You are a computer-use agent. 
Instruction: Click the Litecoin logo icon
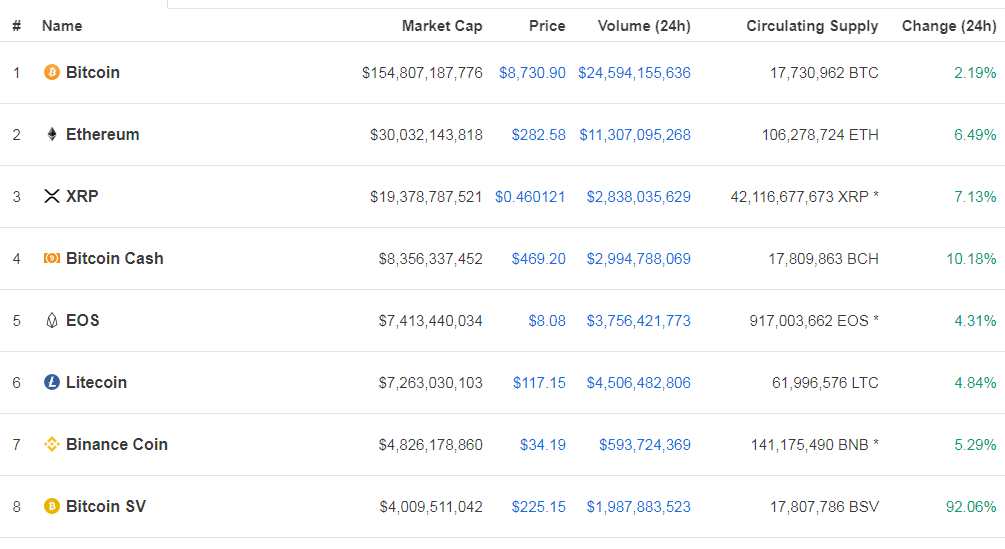click(x=52, y=382)
